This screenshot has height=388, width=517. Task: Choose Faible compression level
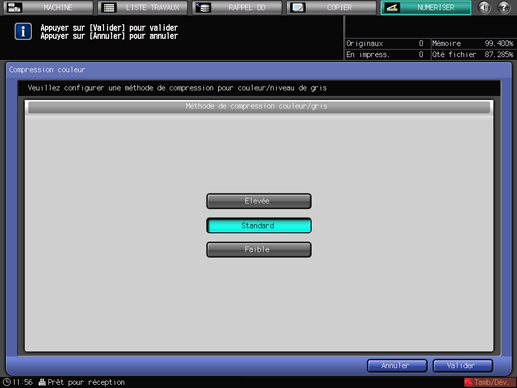(259, 249)
